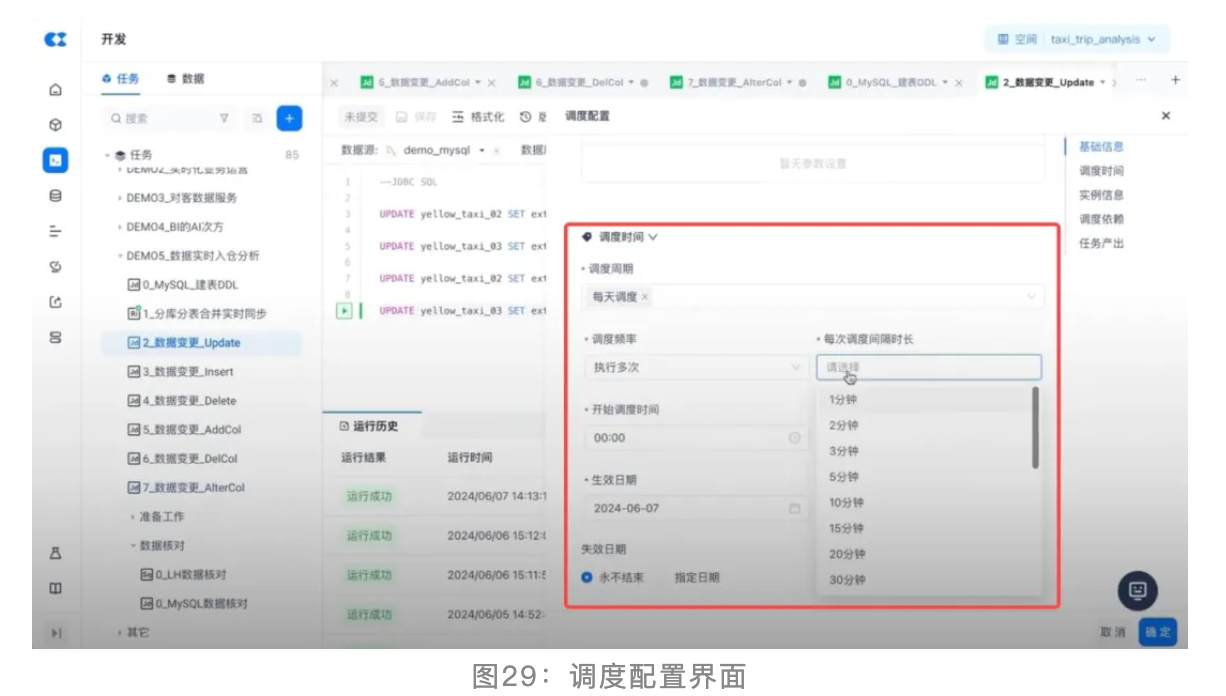Choose 10分钟 from interval list

click(x=846, y=503)
